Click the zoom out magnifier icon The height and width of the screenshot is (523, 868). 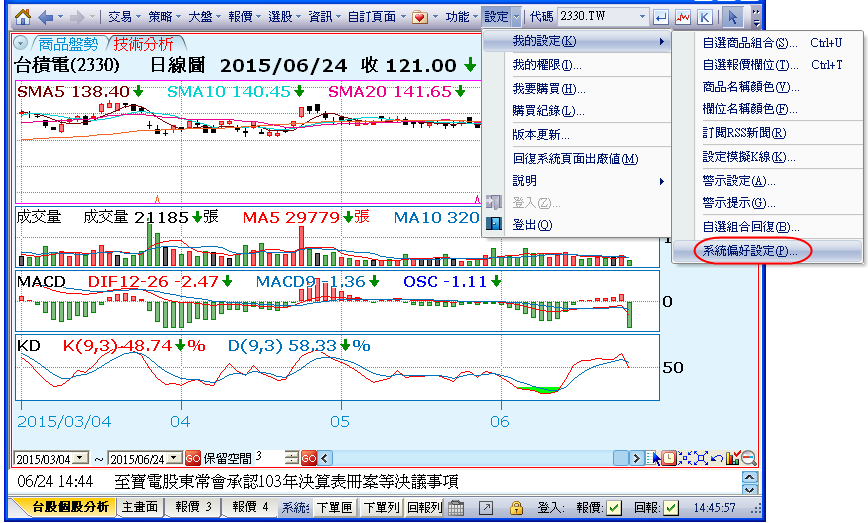tap(748, 458)
